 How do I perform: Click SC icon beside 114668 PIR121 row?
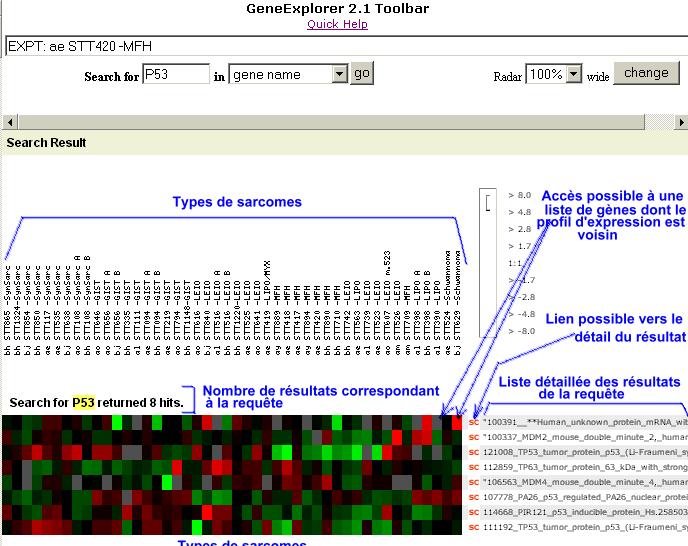click(473, 512)
